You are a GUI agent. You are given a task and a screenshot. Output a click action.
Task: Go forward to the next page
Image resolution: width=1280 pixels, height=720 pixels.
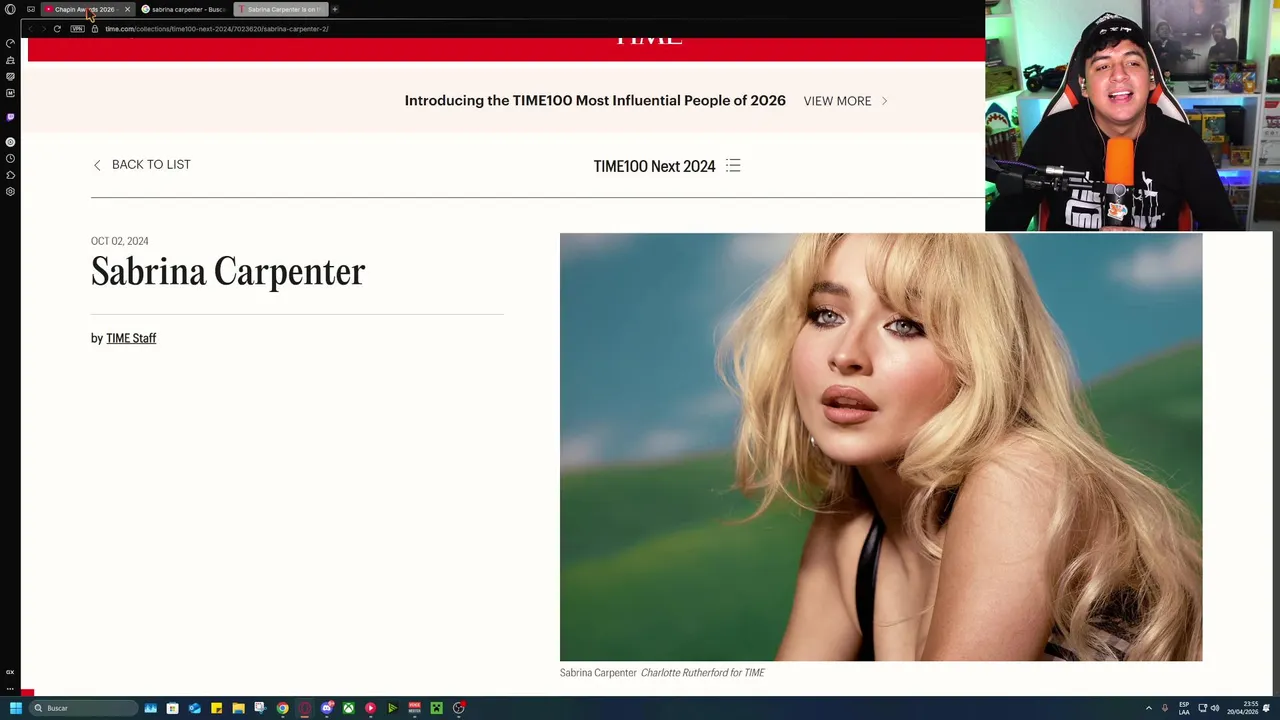(x=43, y=29)
